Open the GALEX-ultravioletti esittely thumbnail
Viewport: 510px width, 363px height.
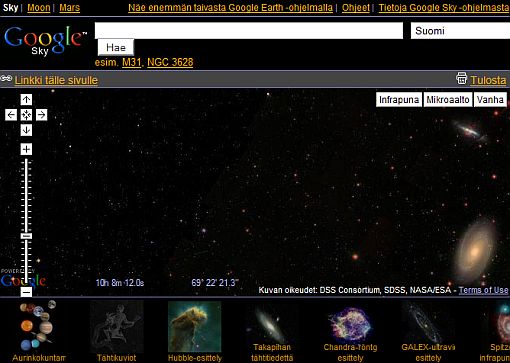pyautogui.click(x=428, y=331)
